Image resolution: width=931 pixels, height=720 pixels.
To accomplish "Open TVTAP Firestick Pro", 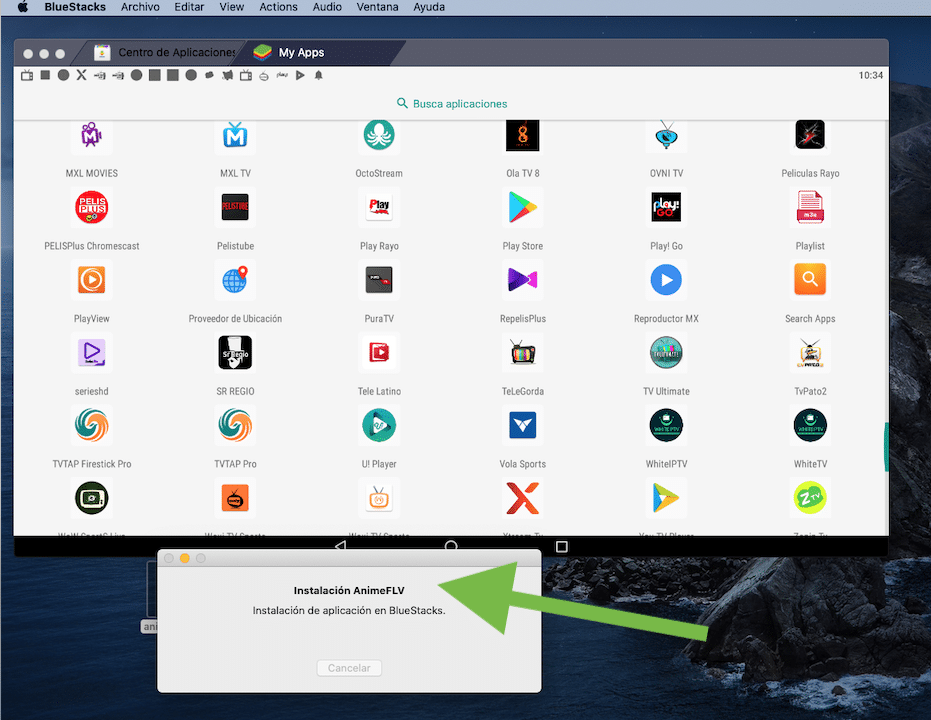I will point(91,426).
